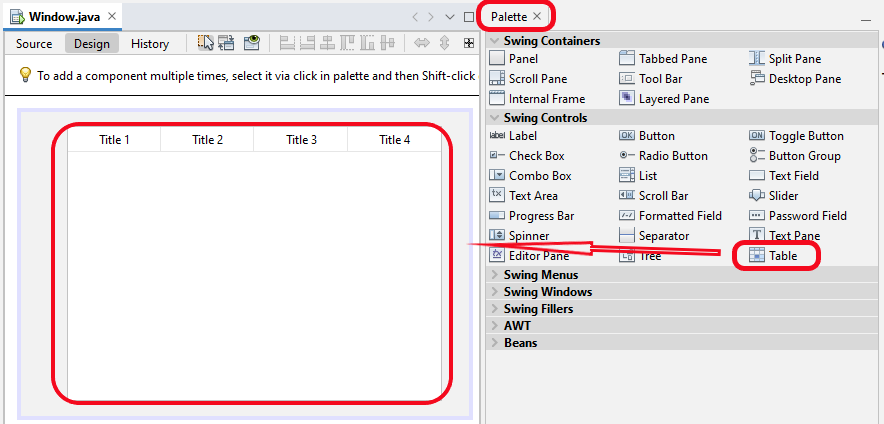The image size is (884, 424).
Task: Select the Slider palette component
Action: 783,196
